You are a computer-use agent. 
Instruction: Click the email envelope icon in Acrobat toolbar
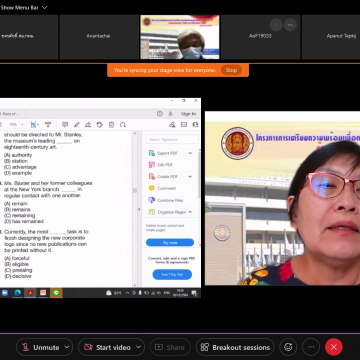point(184,125)
